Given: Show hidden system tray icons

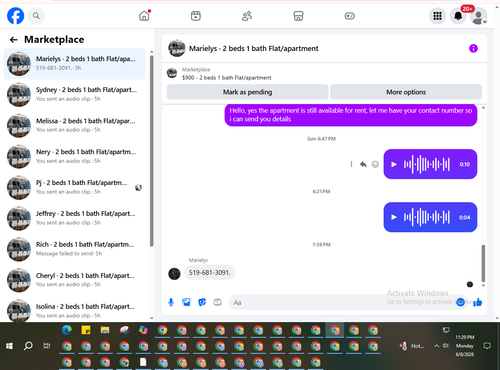Looking at the screenshot, I should 436,346.
